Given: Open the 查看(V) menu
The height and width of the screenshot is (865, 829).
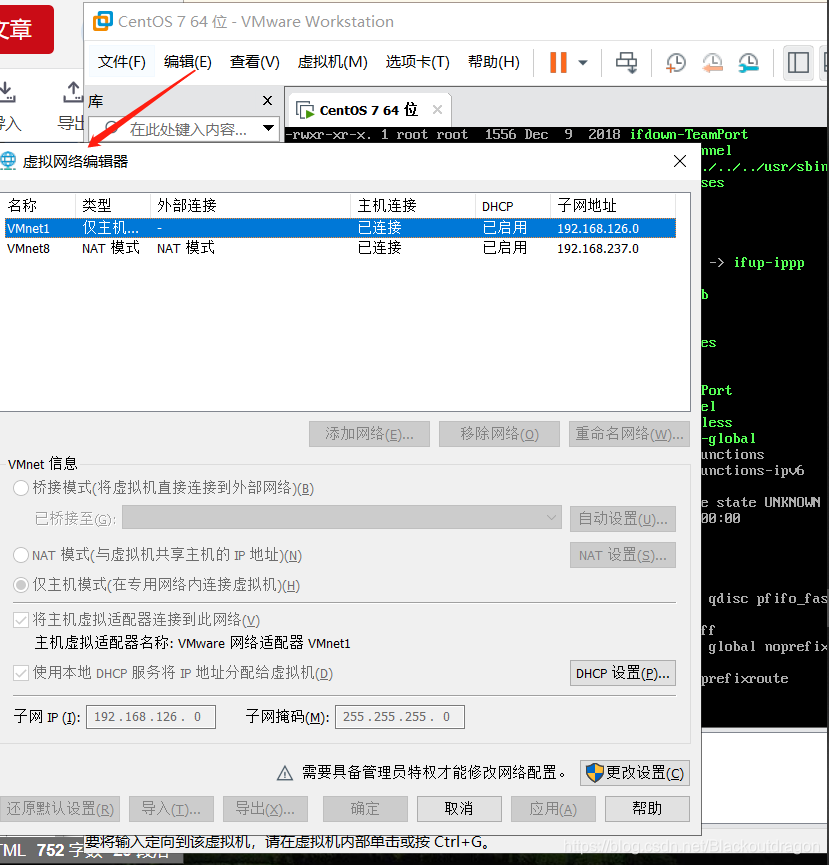Looking at the screenshot, I should click(x=254, y=61).
